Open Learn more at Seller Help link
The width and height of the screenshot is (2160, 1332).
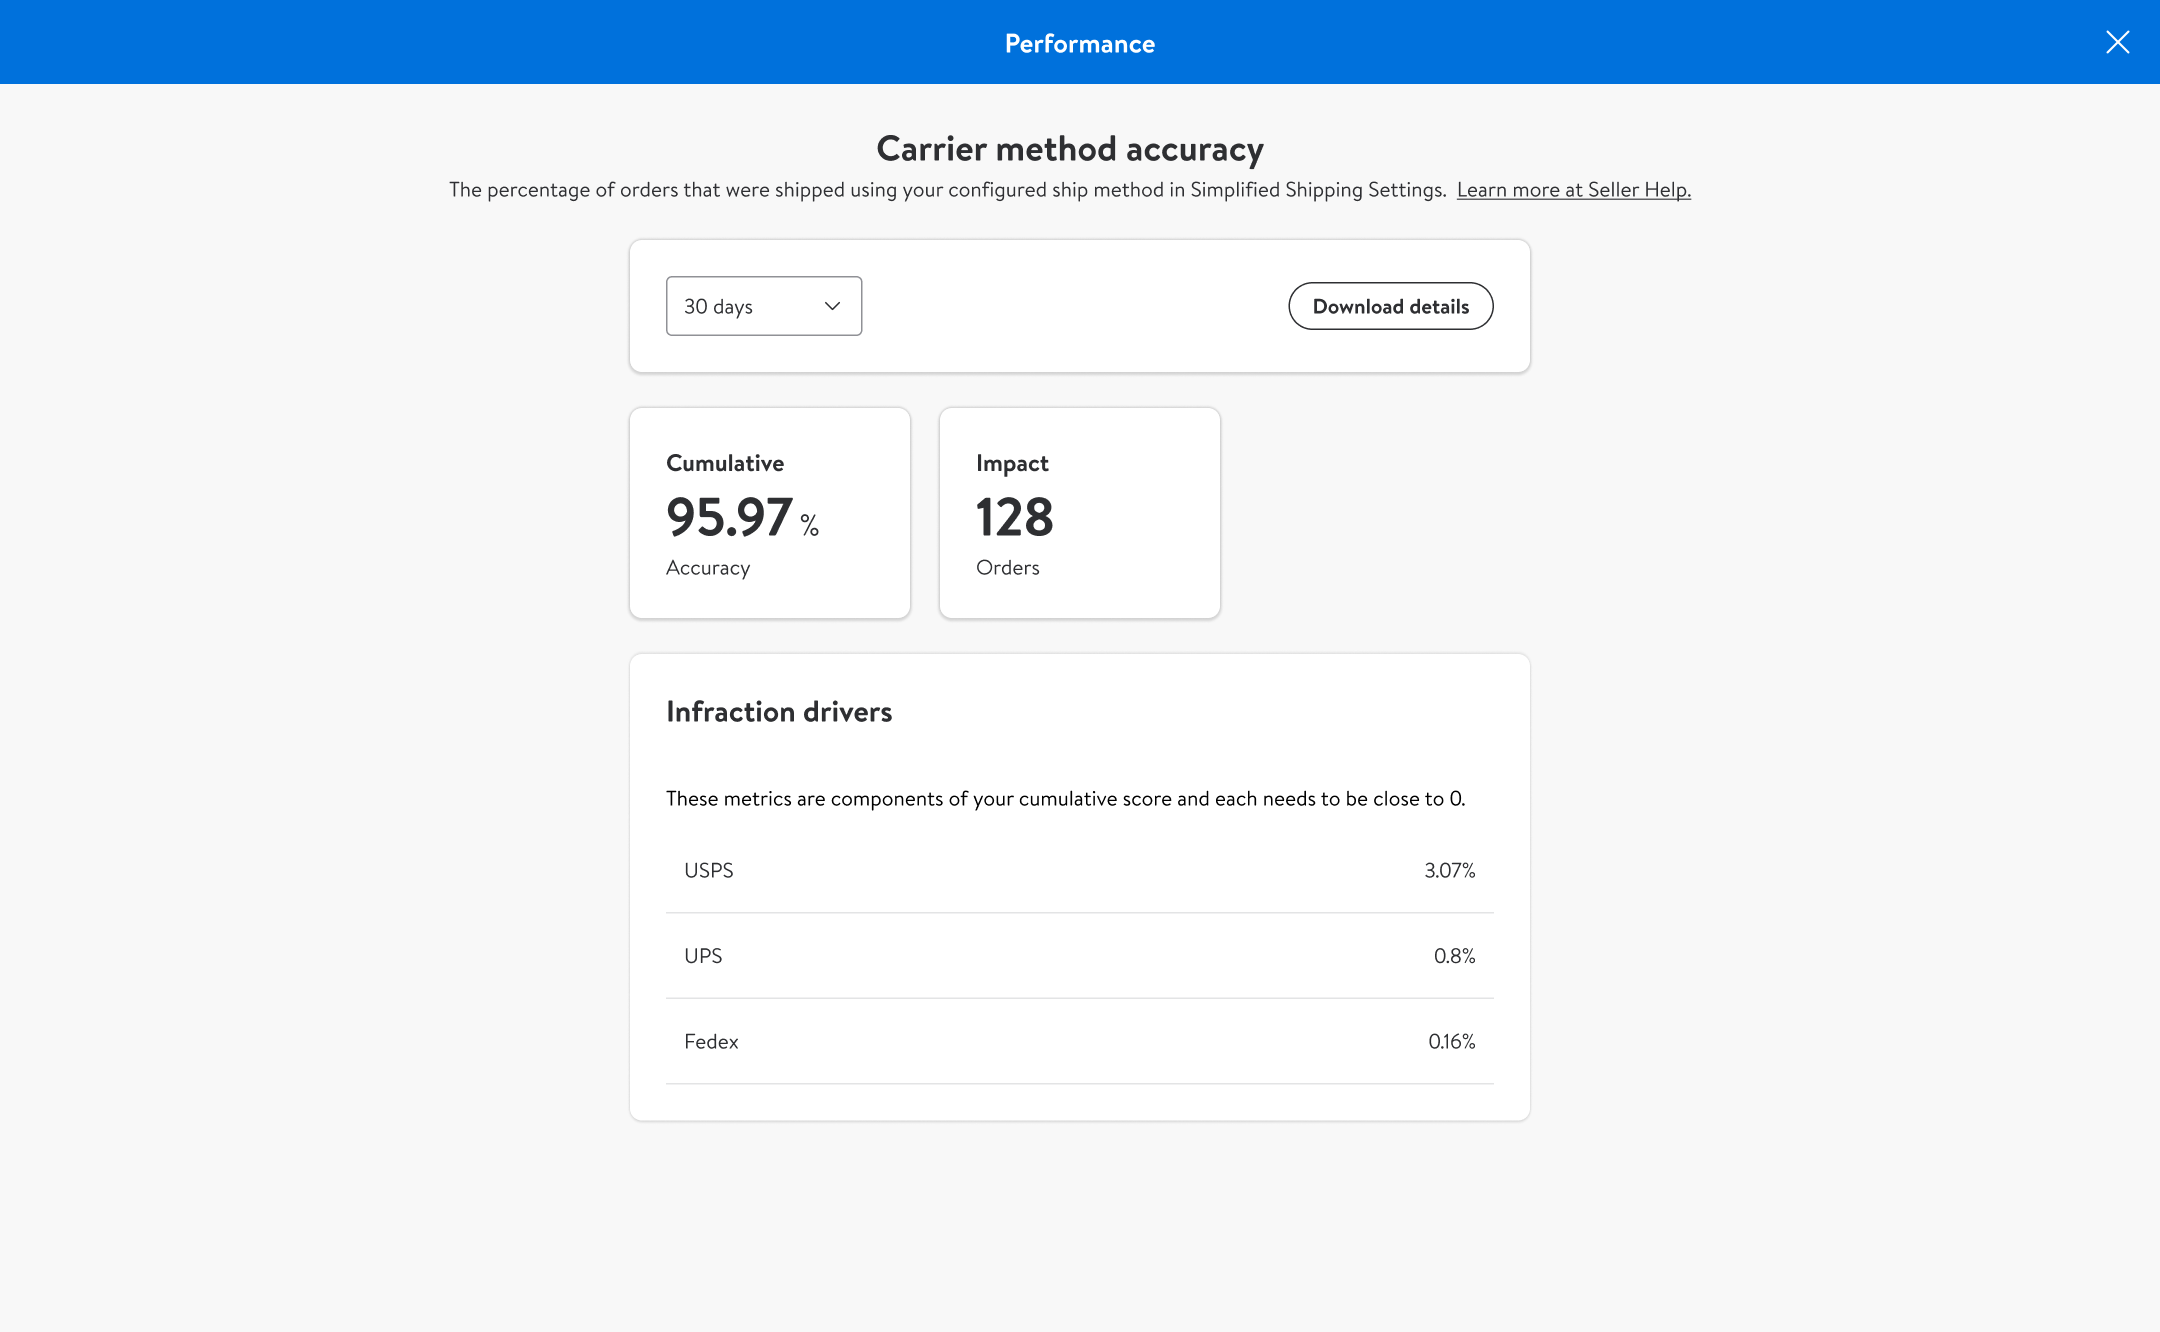[x=1573, y=190]
